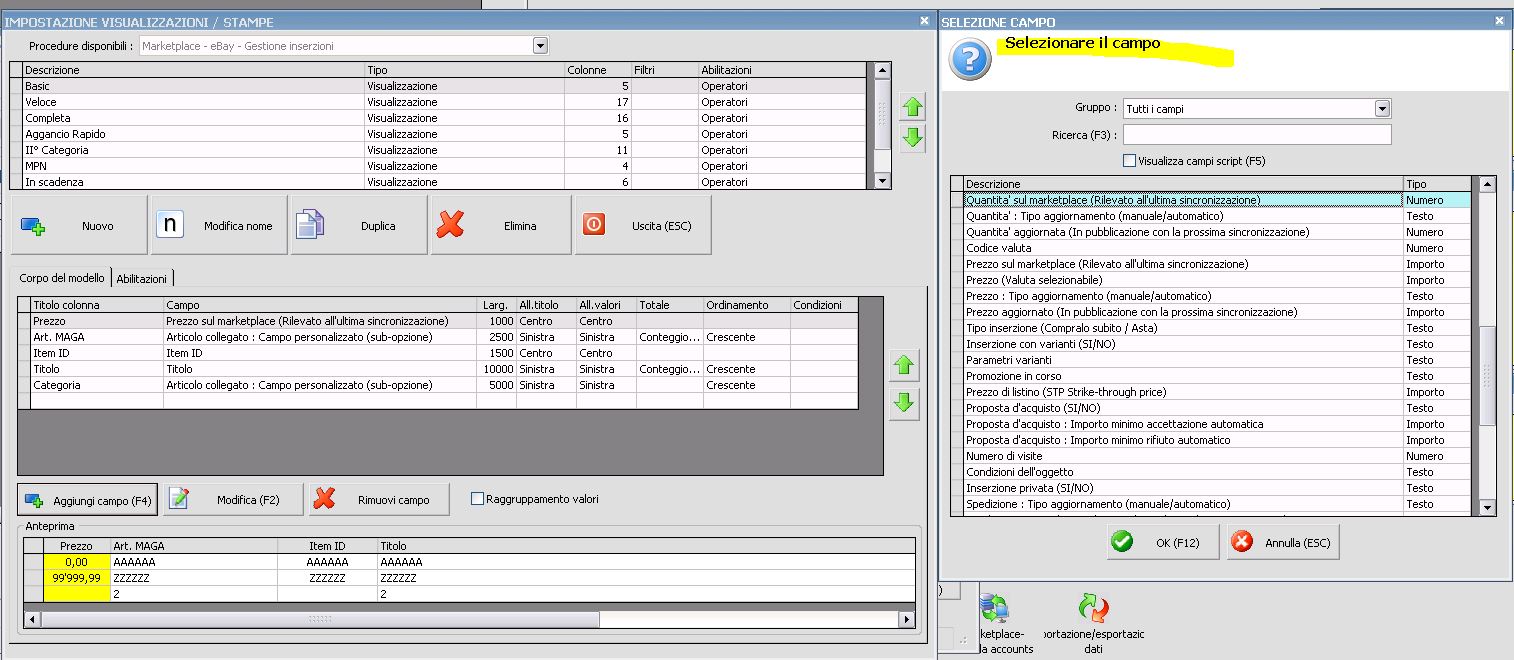Move model up with upper green arrow

[x=912, y=107]
